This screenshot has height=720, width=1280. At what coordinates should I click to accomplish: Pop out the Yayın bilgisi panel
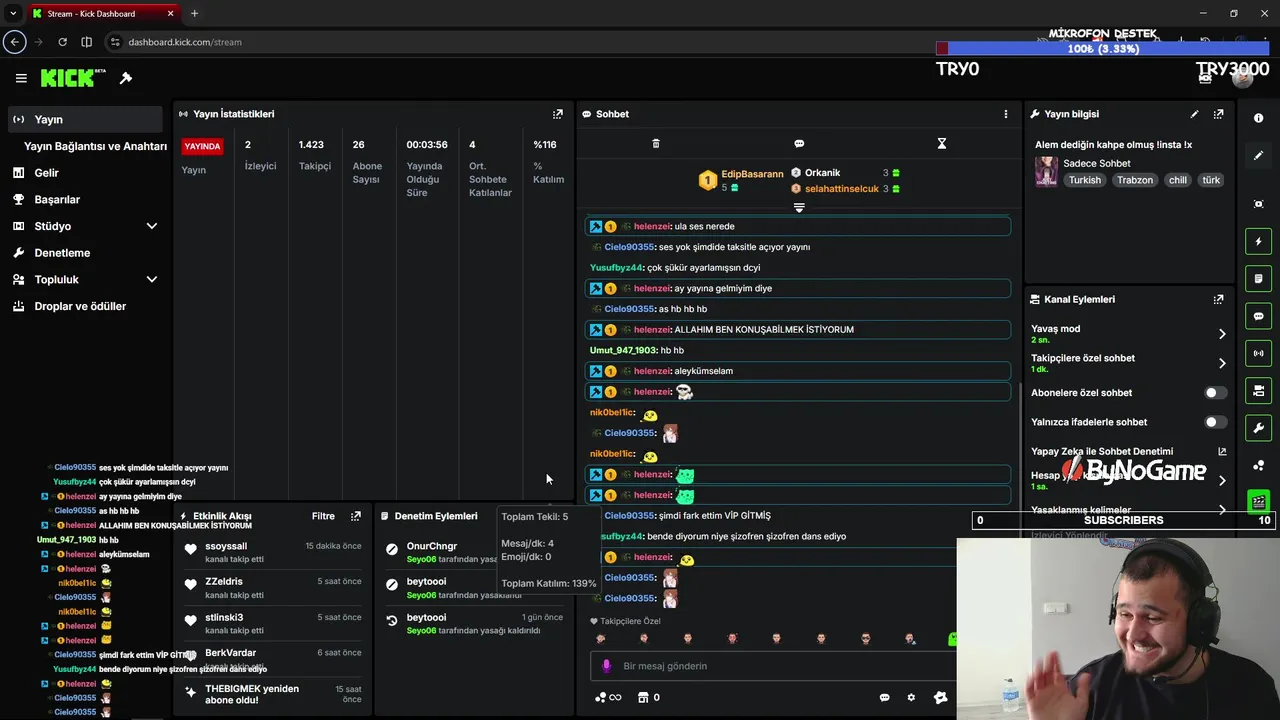[x=1218, y=114]
